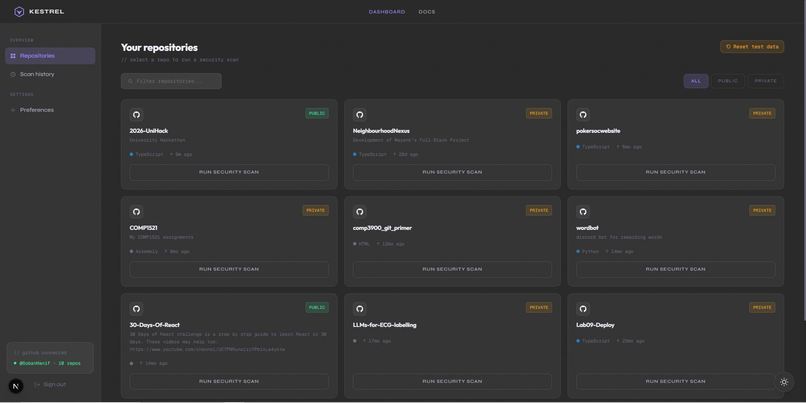Click the GitHub icon on LLMs-for-ECG-labelling card

click(360, 309)
